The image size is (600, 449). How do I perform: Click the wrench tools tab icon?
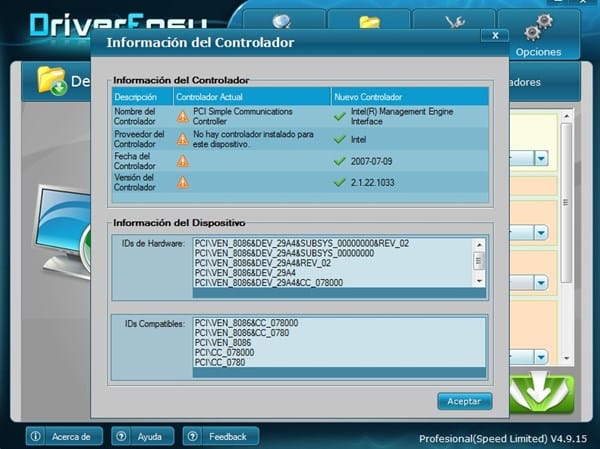[452, 22]
